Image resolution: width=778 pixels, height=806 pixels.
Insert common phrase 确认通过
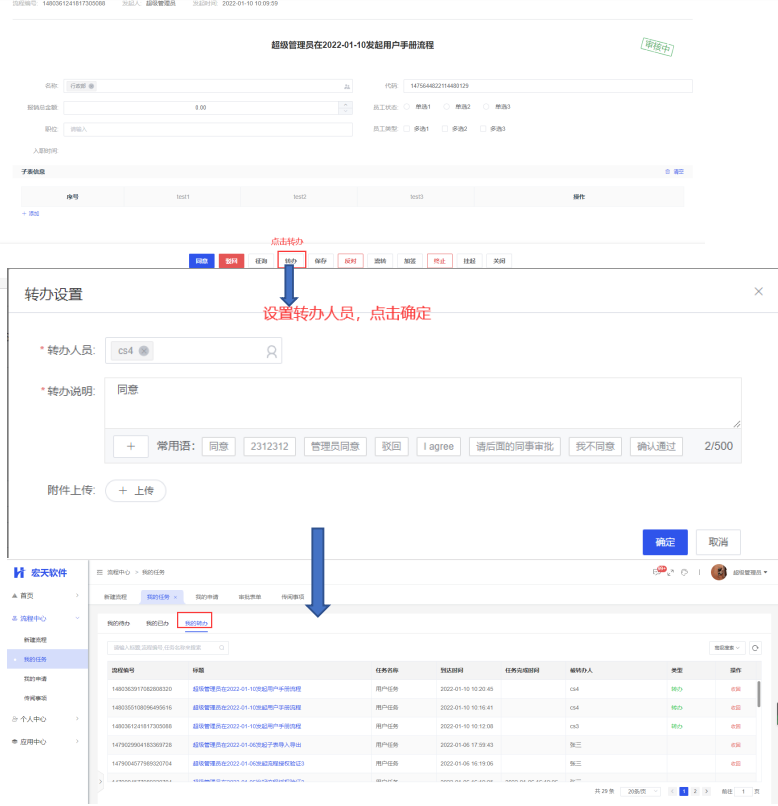(656, 446)
